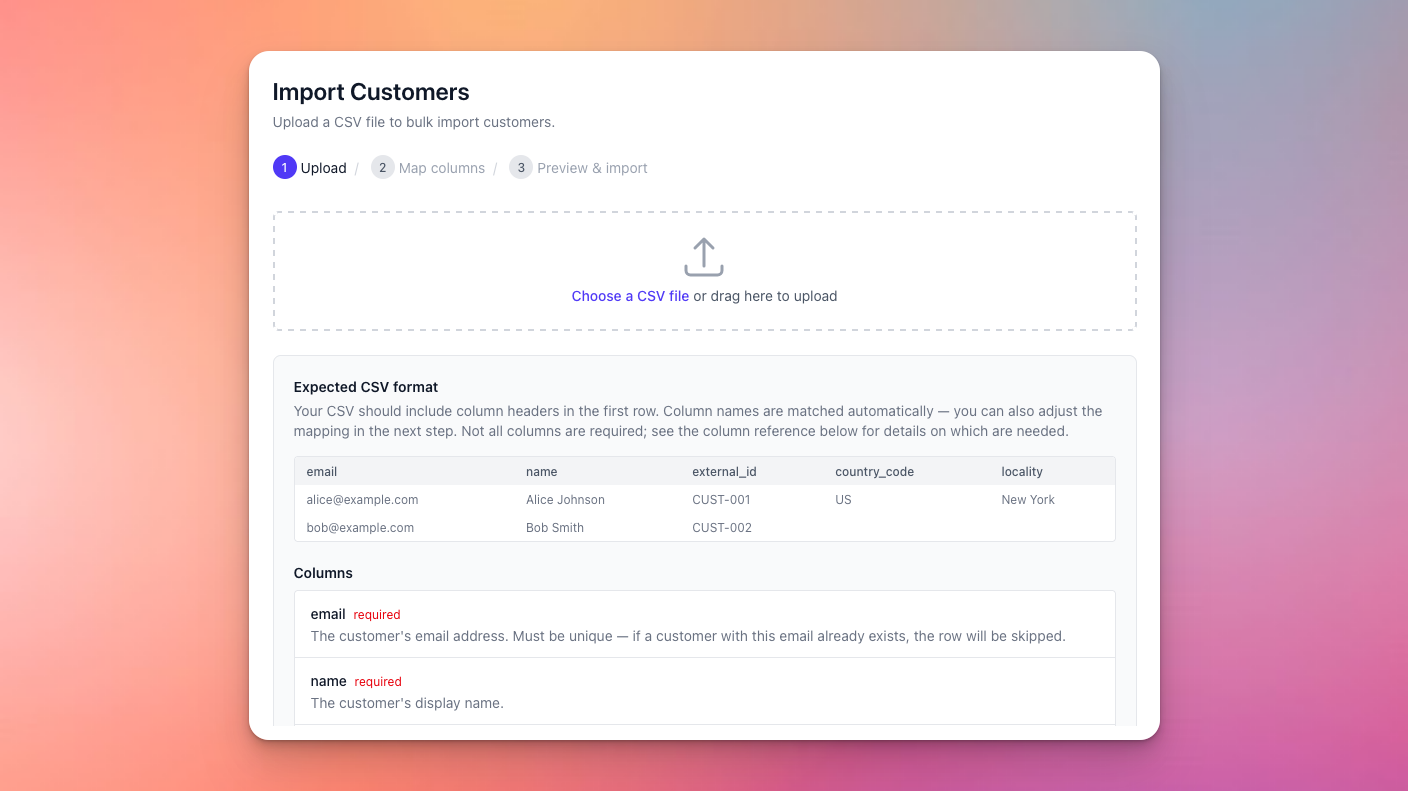Click the name header in sample table
The image size is (1408, 791).
pos(541,472)
